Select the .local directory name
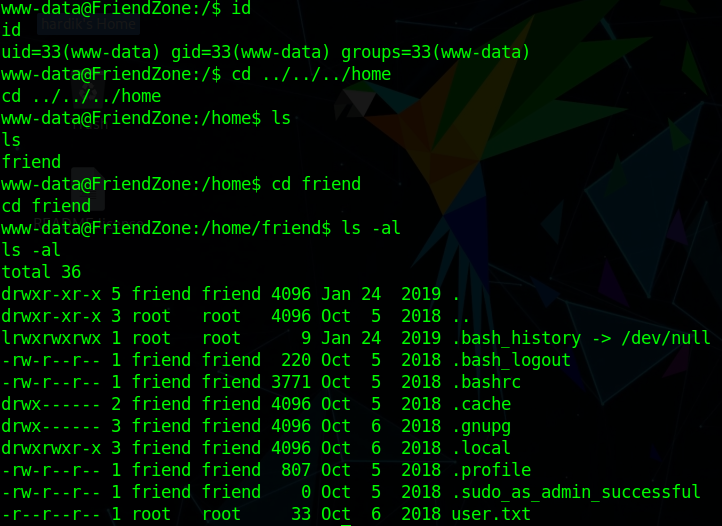The width and height of the screenshot is (722, 526). [x=480, y=448]
